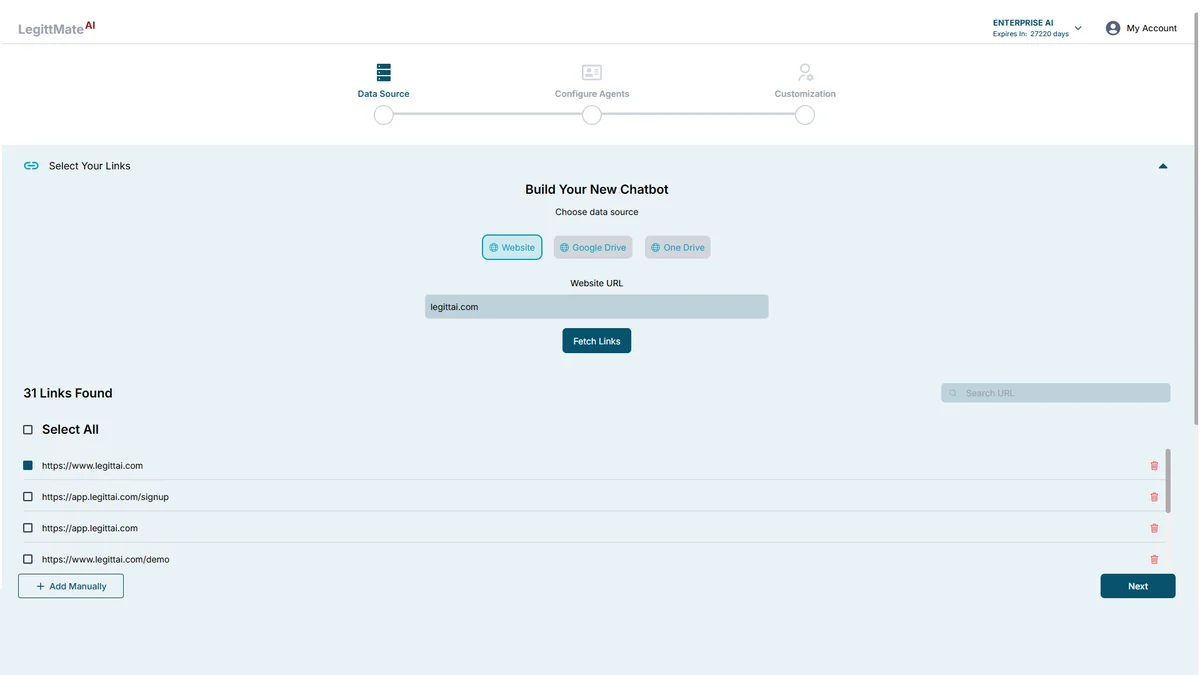
Task: Focus the Website URL input field
Action: [x=597, y=307]
